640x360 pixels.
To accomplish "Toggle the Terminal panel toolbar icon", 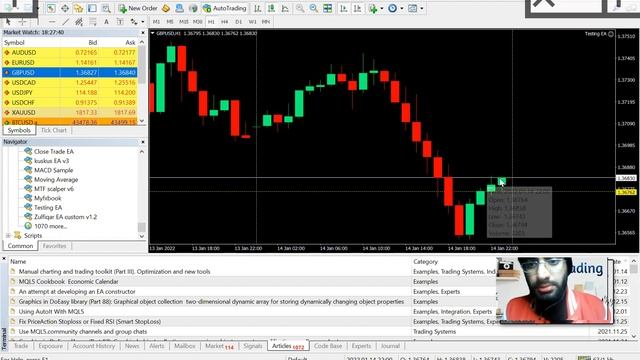I will [x=92, y=8].
